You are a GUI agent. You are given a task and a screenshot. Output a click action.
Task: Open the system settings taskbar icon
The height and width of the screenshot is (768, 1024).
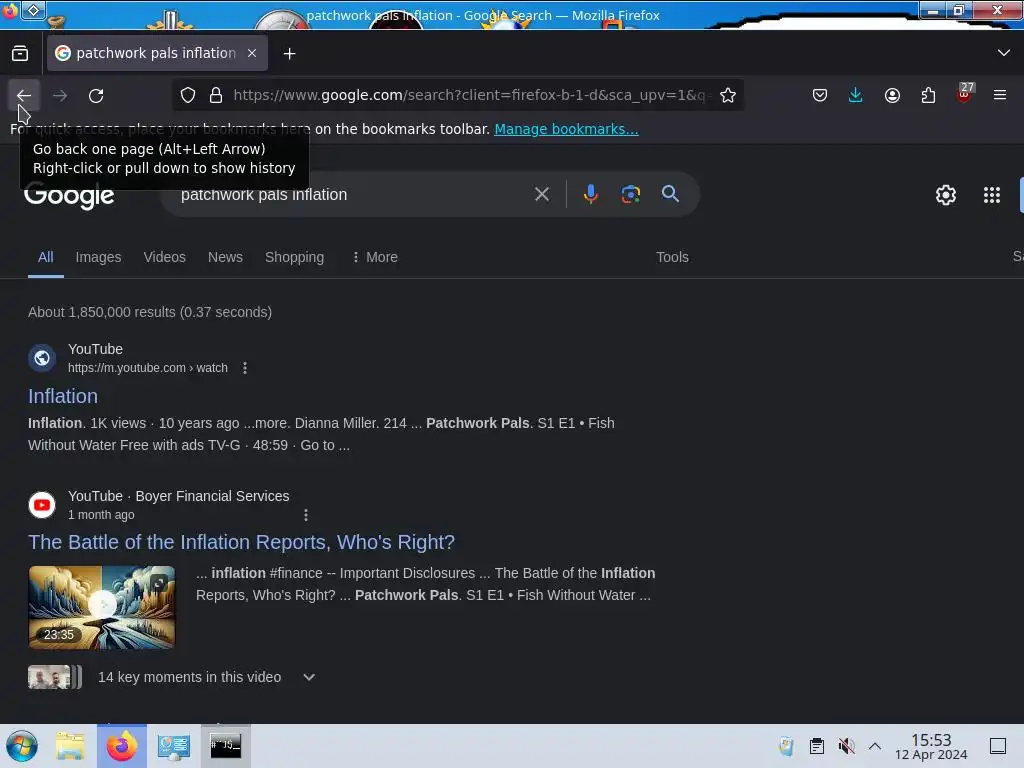click(x=173, y=746)
